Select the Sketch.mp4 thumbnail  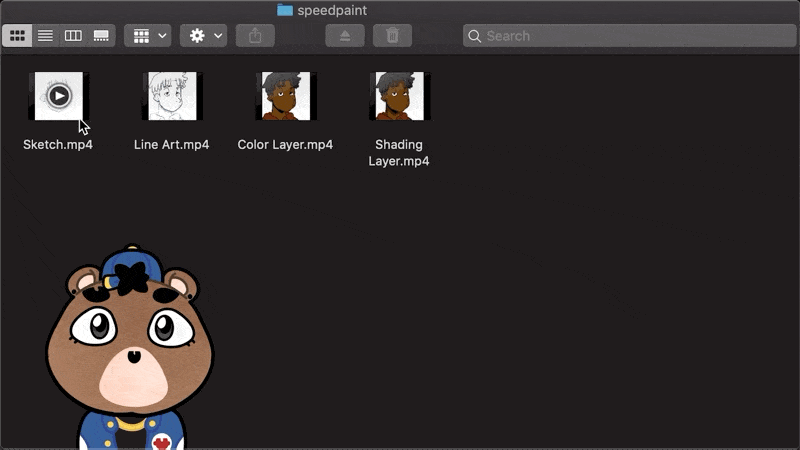pos(59,96)
